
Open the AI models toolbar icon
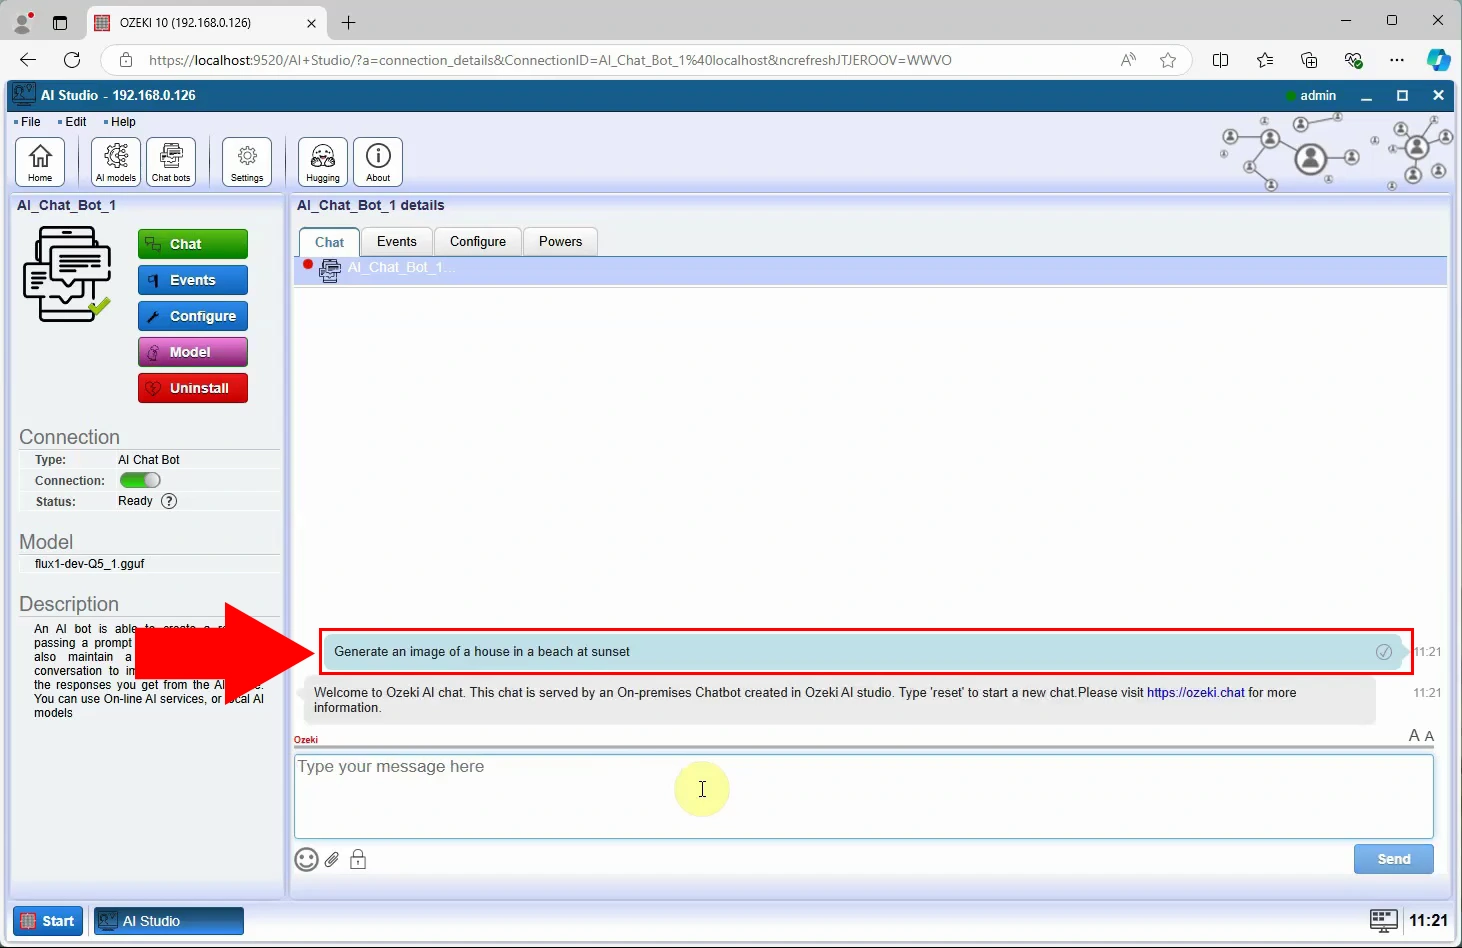click(116, 161)
